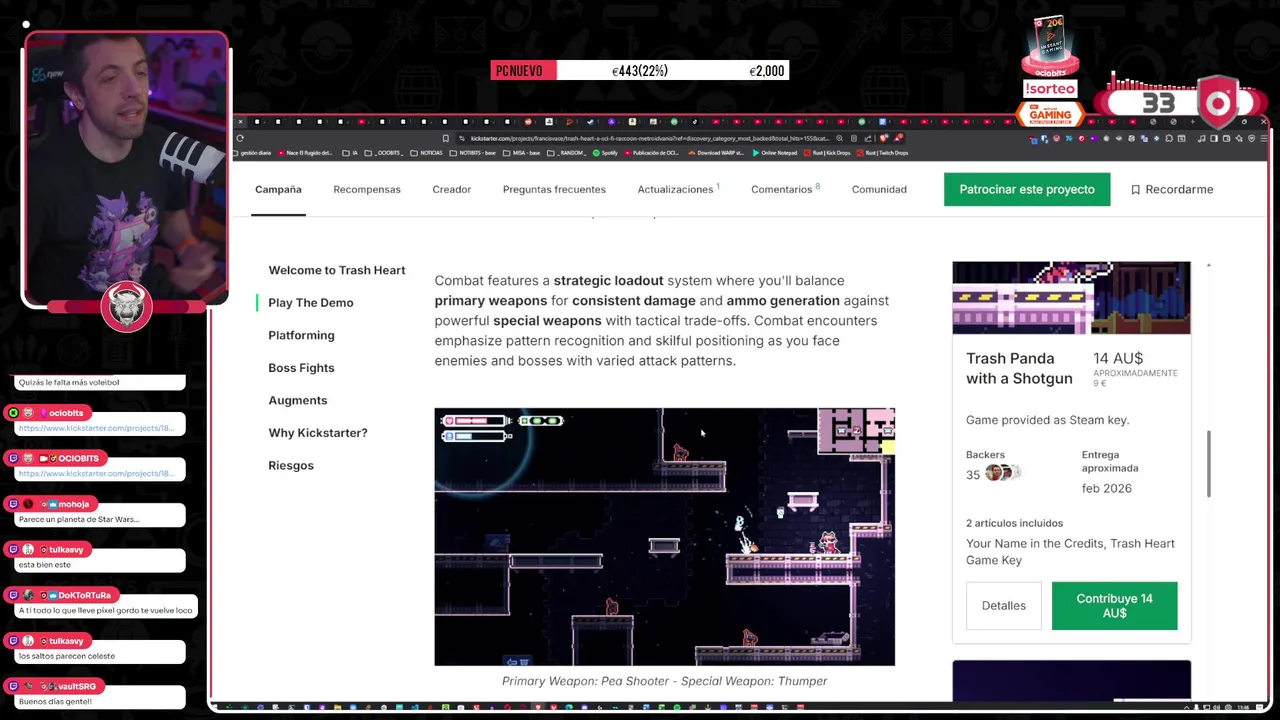Click Trash Panda with a Shotgun title

tap(1019, 368)
